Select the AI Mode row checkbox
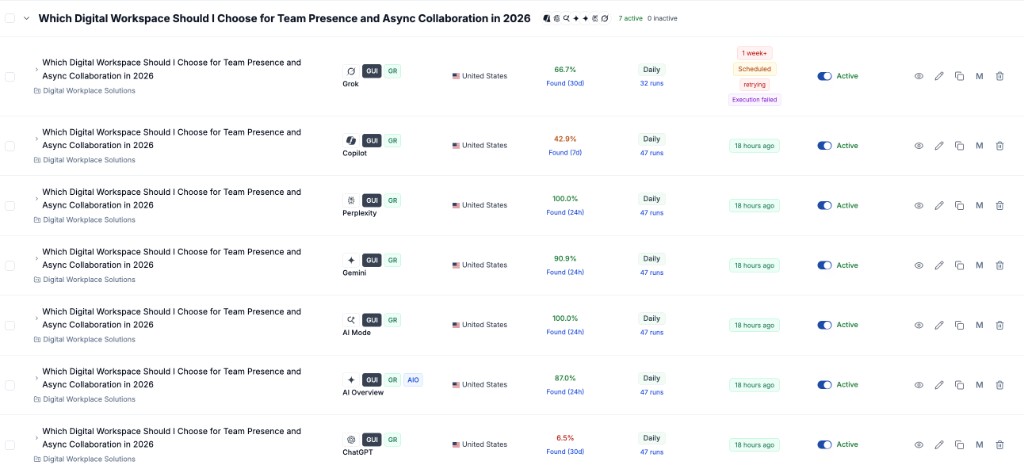Screen dimensions: 1024x469 (10, 325)
